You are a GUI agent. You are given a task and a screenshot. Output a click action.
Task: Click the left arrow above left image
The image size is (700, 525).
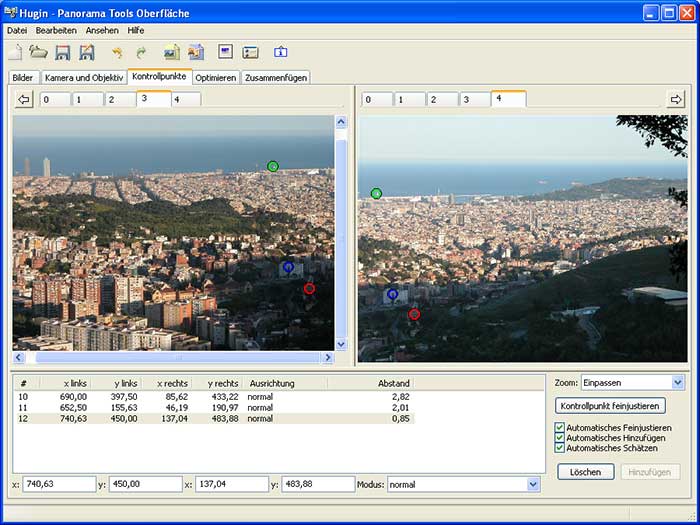click(x=24, y=99)
